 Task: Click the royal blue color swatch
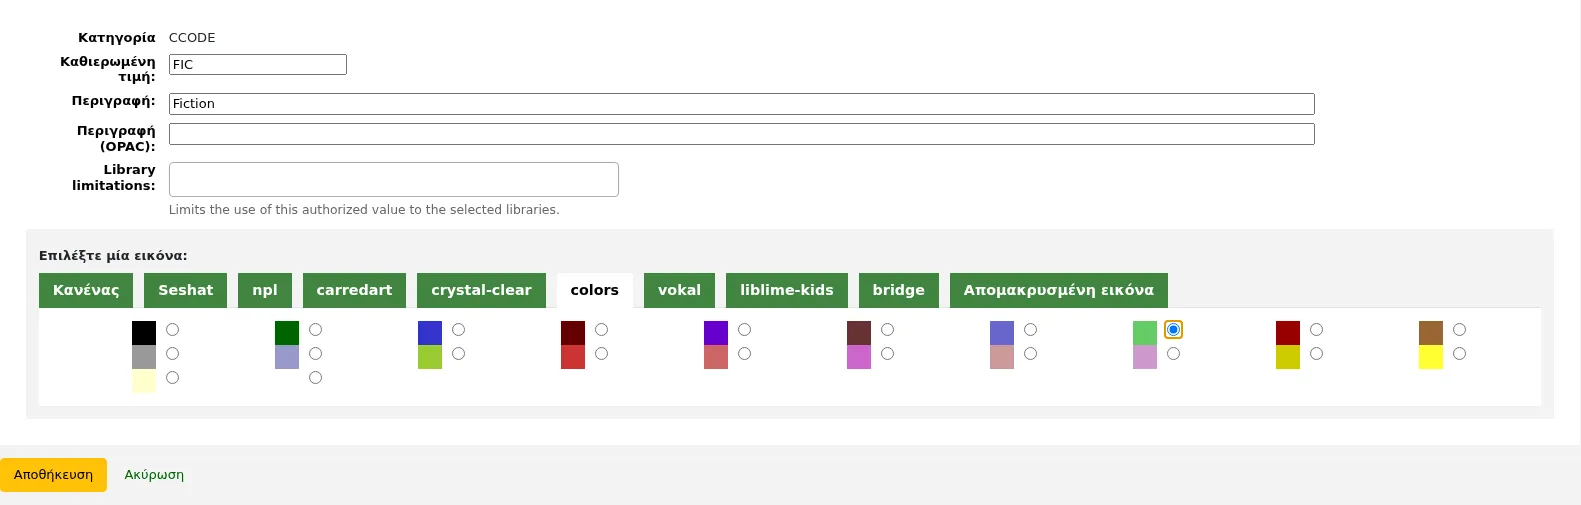pos(430,333)
